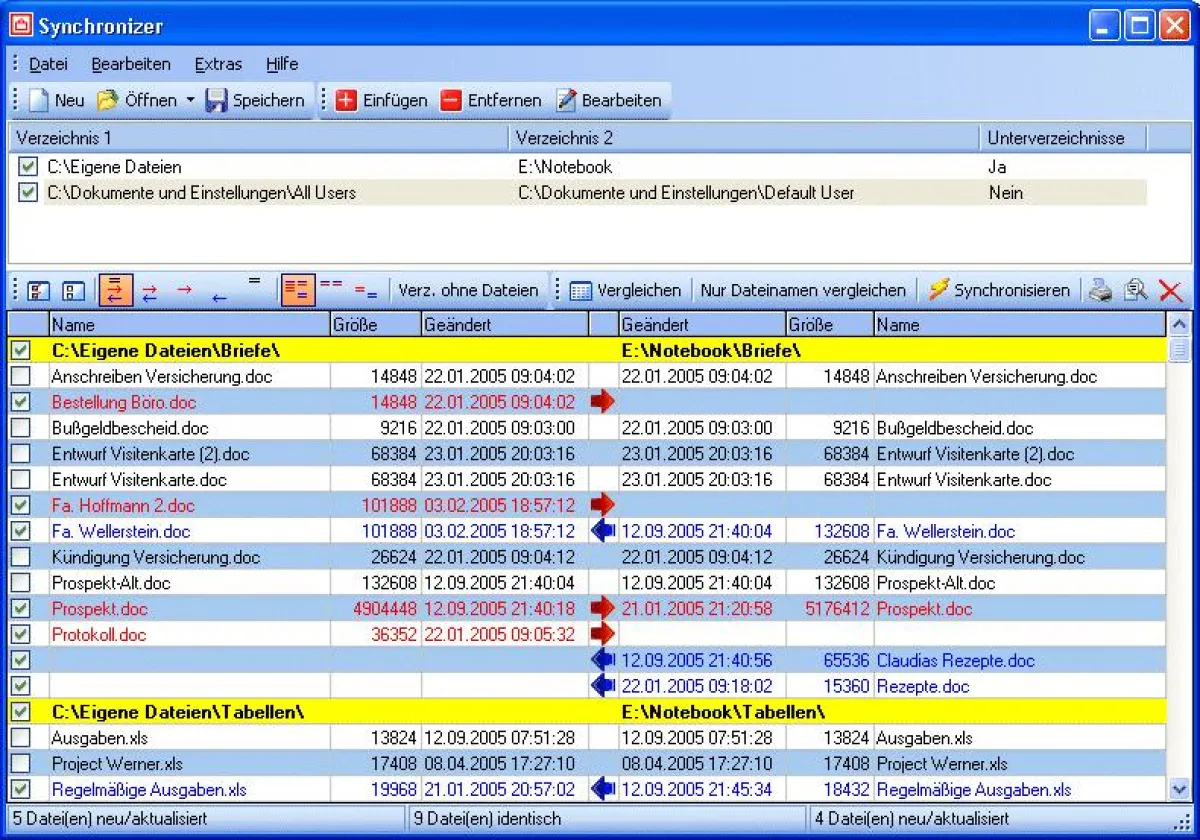
Task: Click Nur Dateinamen vergleichen
Action: tap(803, 290)
